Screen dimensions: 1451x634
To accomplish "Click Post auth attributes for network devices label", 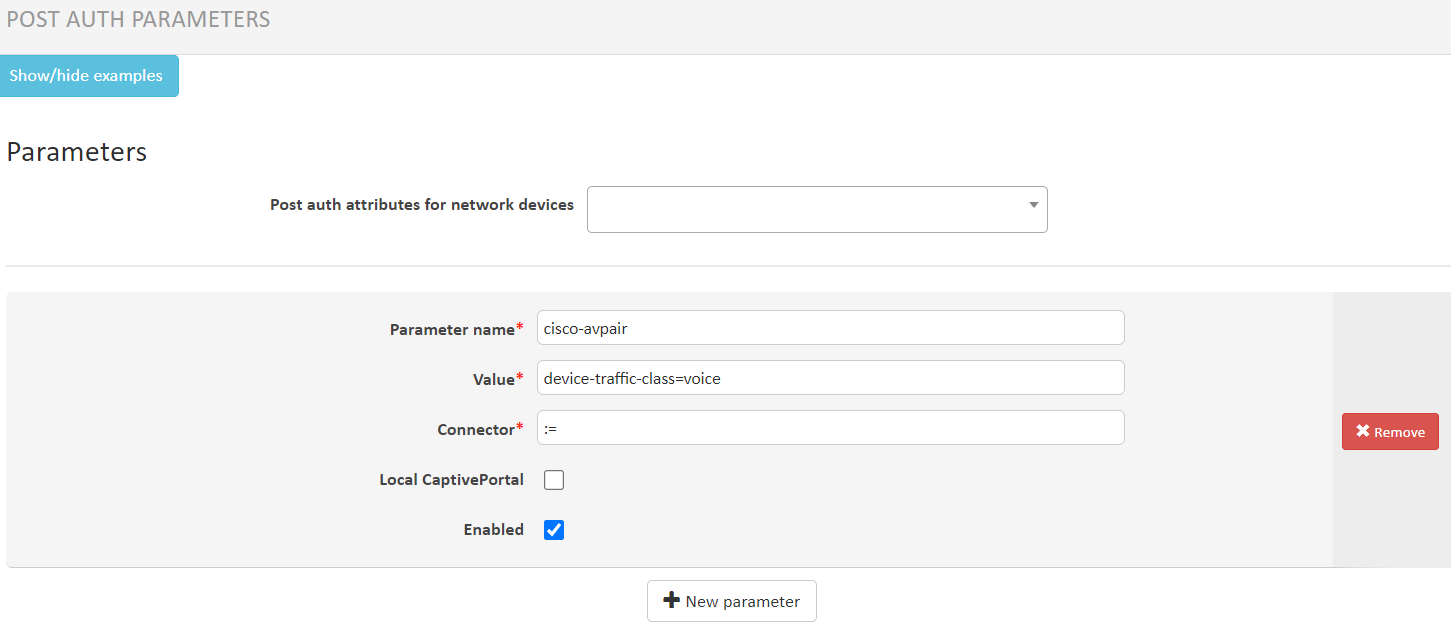I will [422, 205].
